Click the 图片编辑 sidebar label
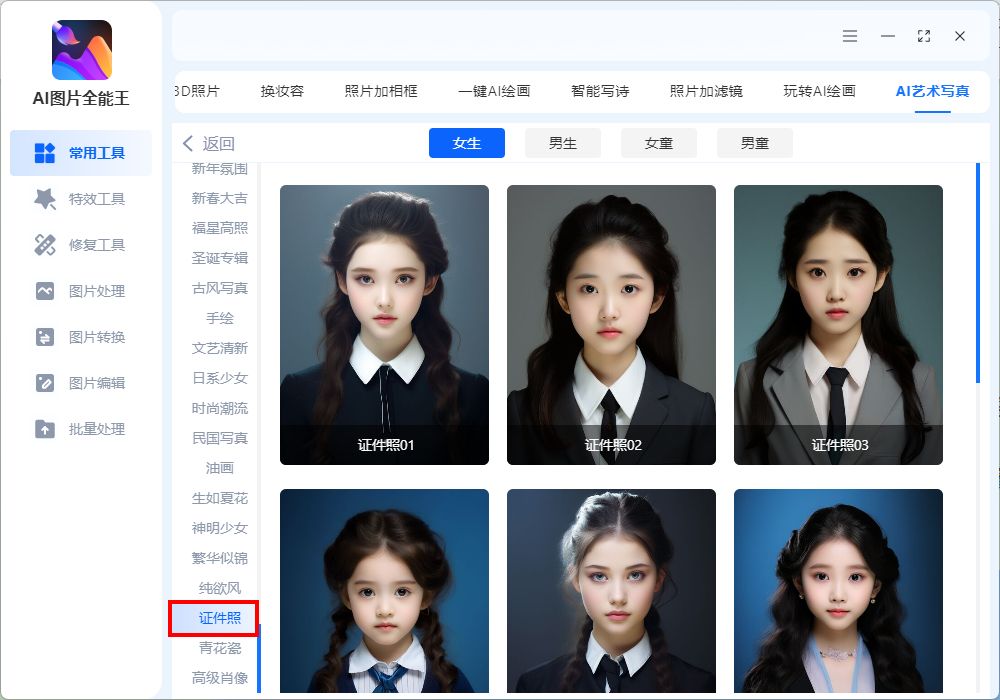 click(x=97, y=383)
